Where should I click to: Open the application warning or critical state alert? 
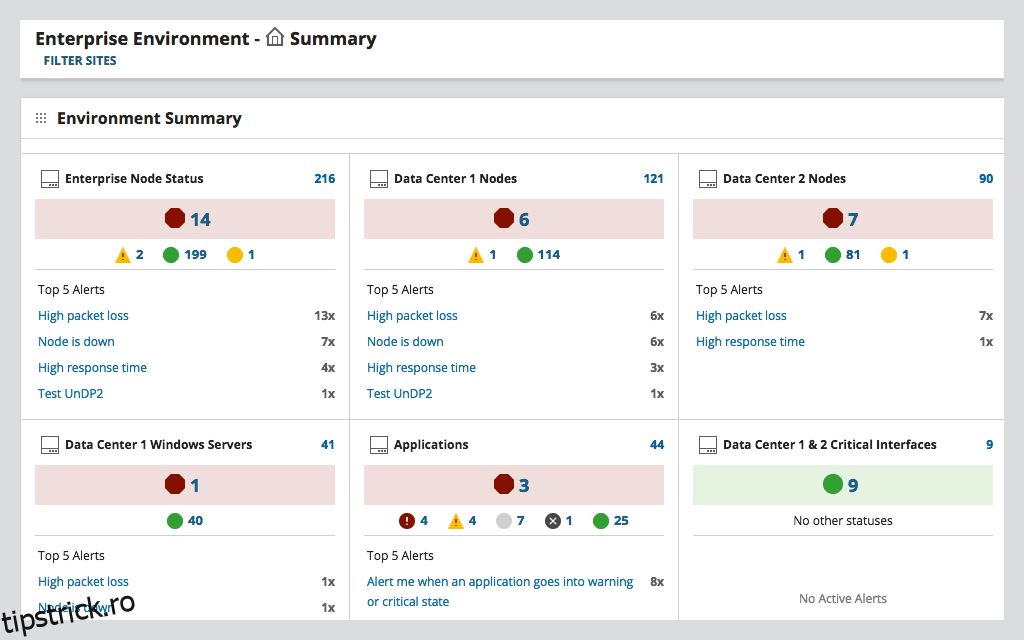point(500,592)
